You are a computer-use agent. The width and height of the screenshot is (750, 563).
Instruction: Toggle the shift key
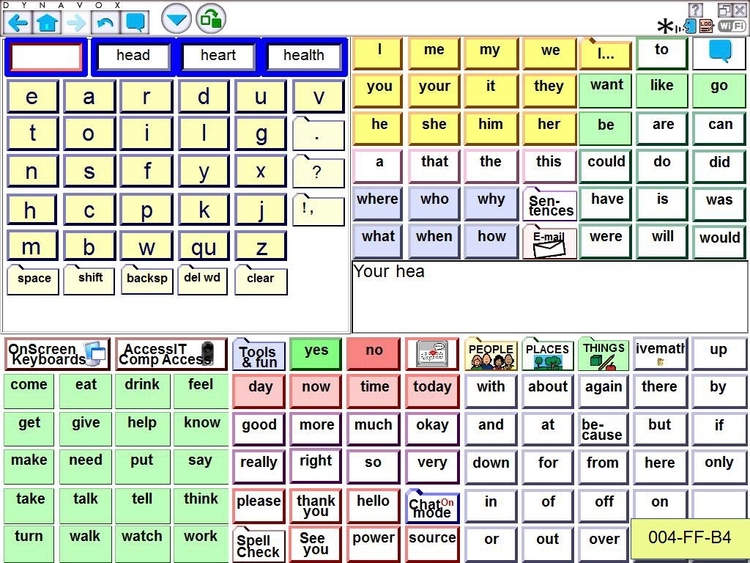pos(90,280)
